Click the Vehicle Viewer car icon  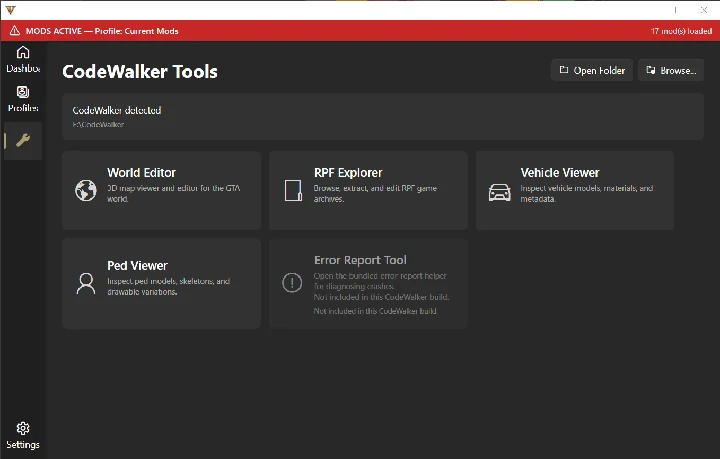(x=500, y=192)
